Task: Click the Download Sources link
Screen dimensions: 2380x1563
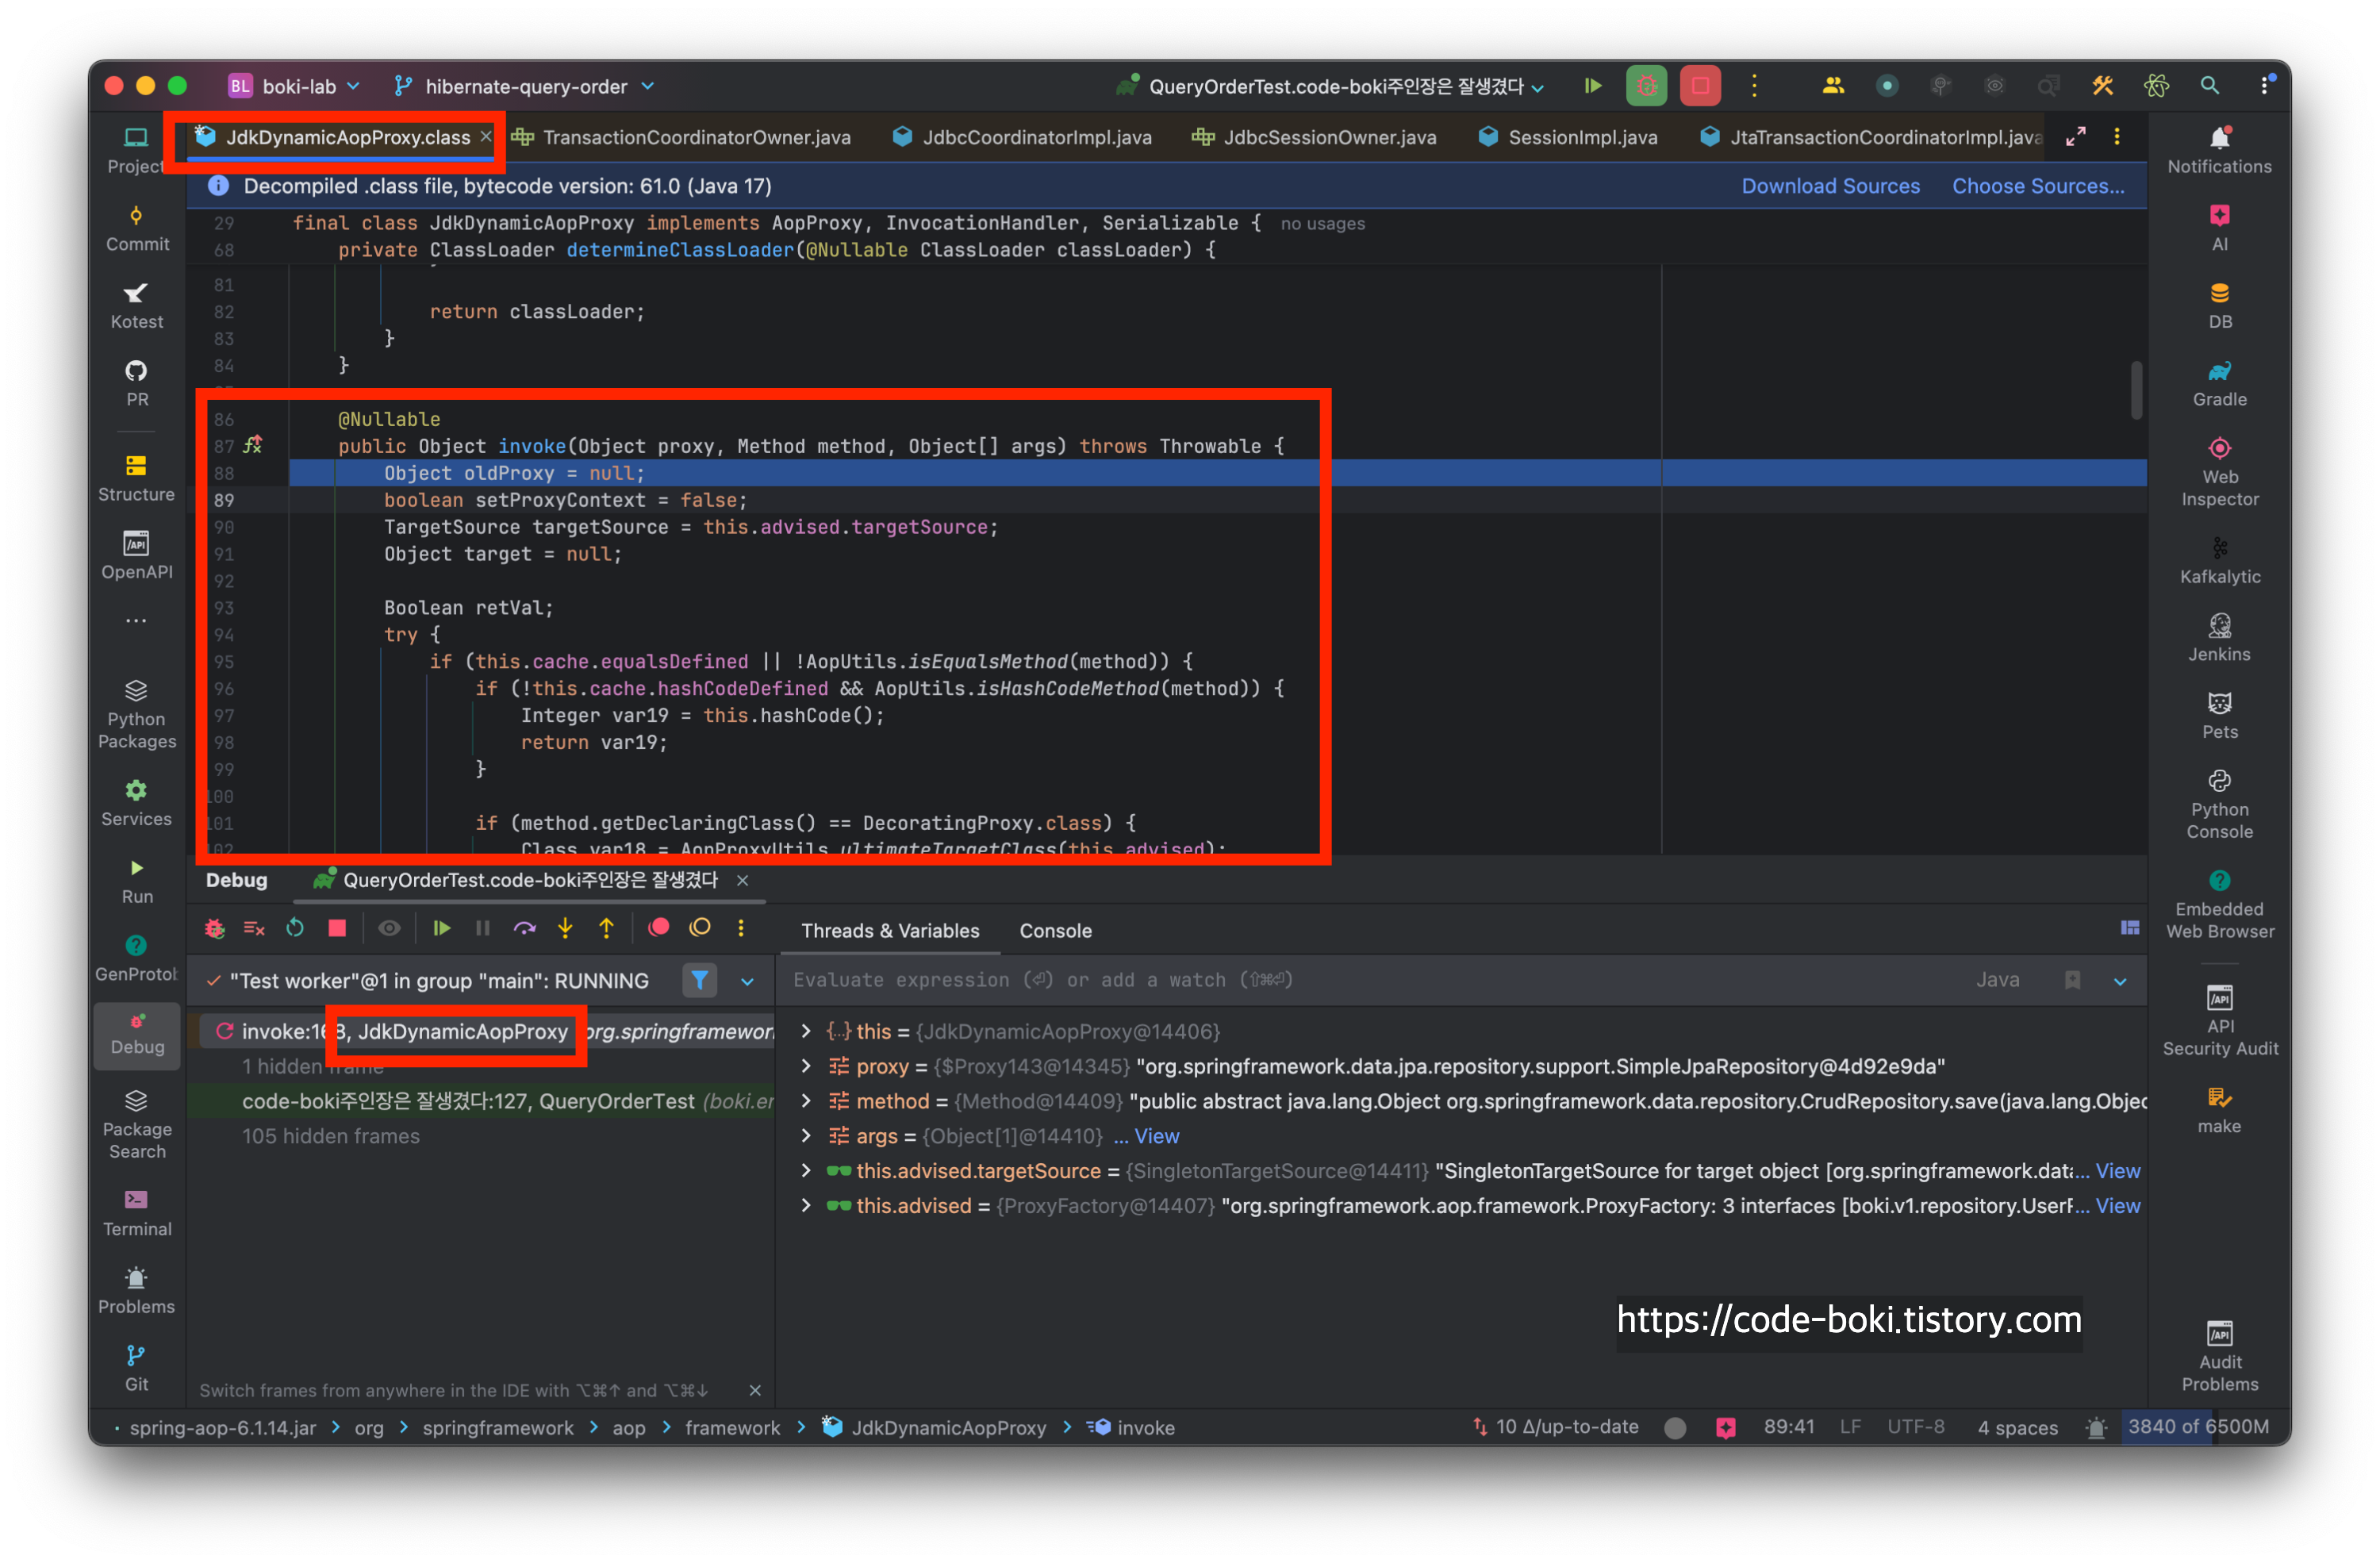Action: [x=1830, y=186]
